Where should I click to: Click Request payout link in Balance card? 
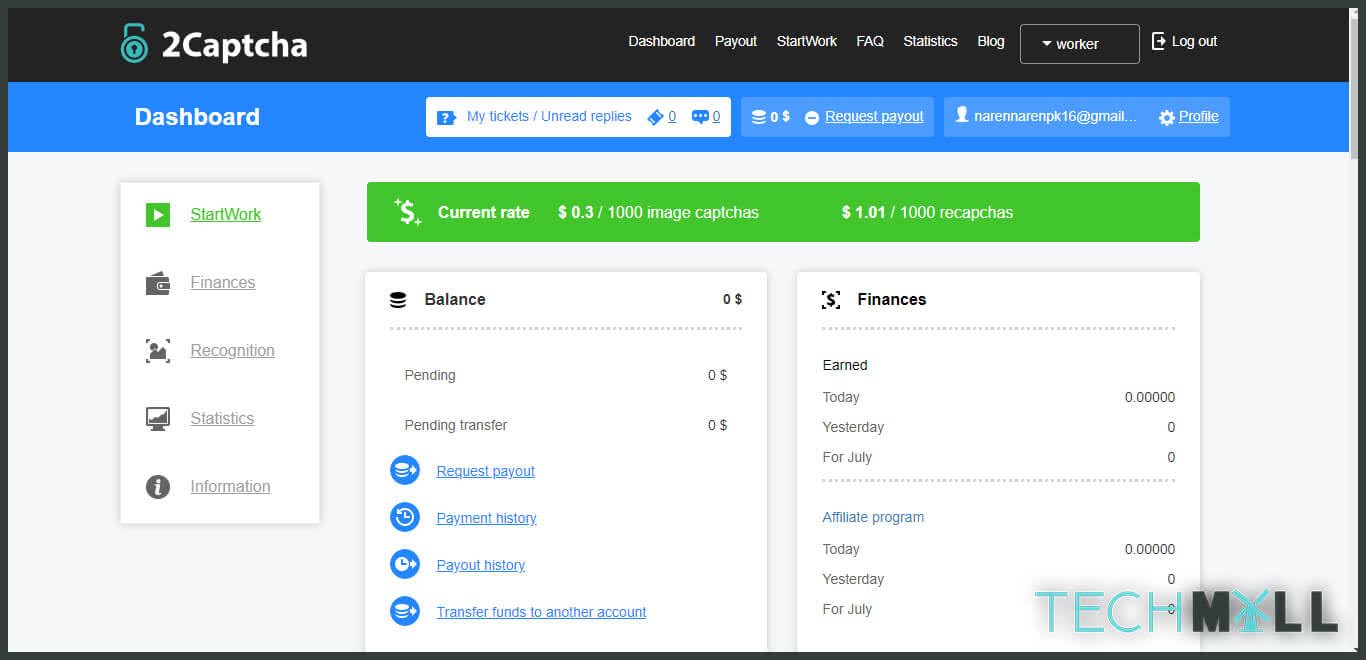pos(486,471)
